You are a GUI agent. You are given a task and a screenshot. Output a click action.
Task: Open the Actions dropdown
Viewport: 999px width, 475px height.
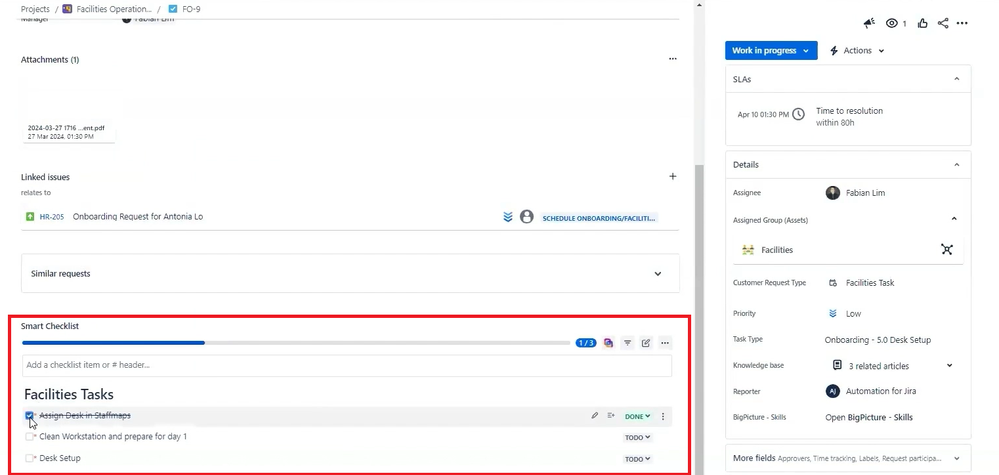[858, 50]
